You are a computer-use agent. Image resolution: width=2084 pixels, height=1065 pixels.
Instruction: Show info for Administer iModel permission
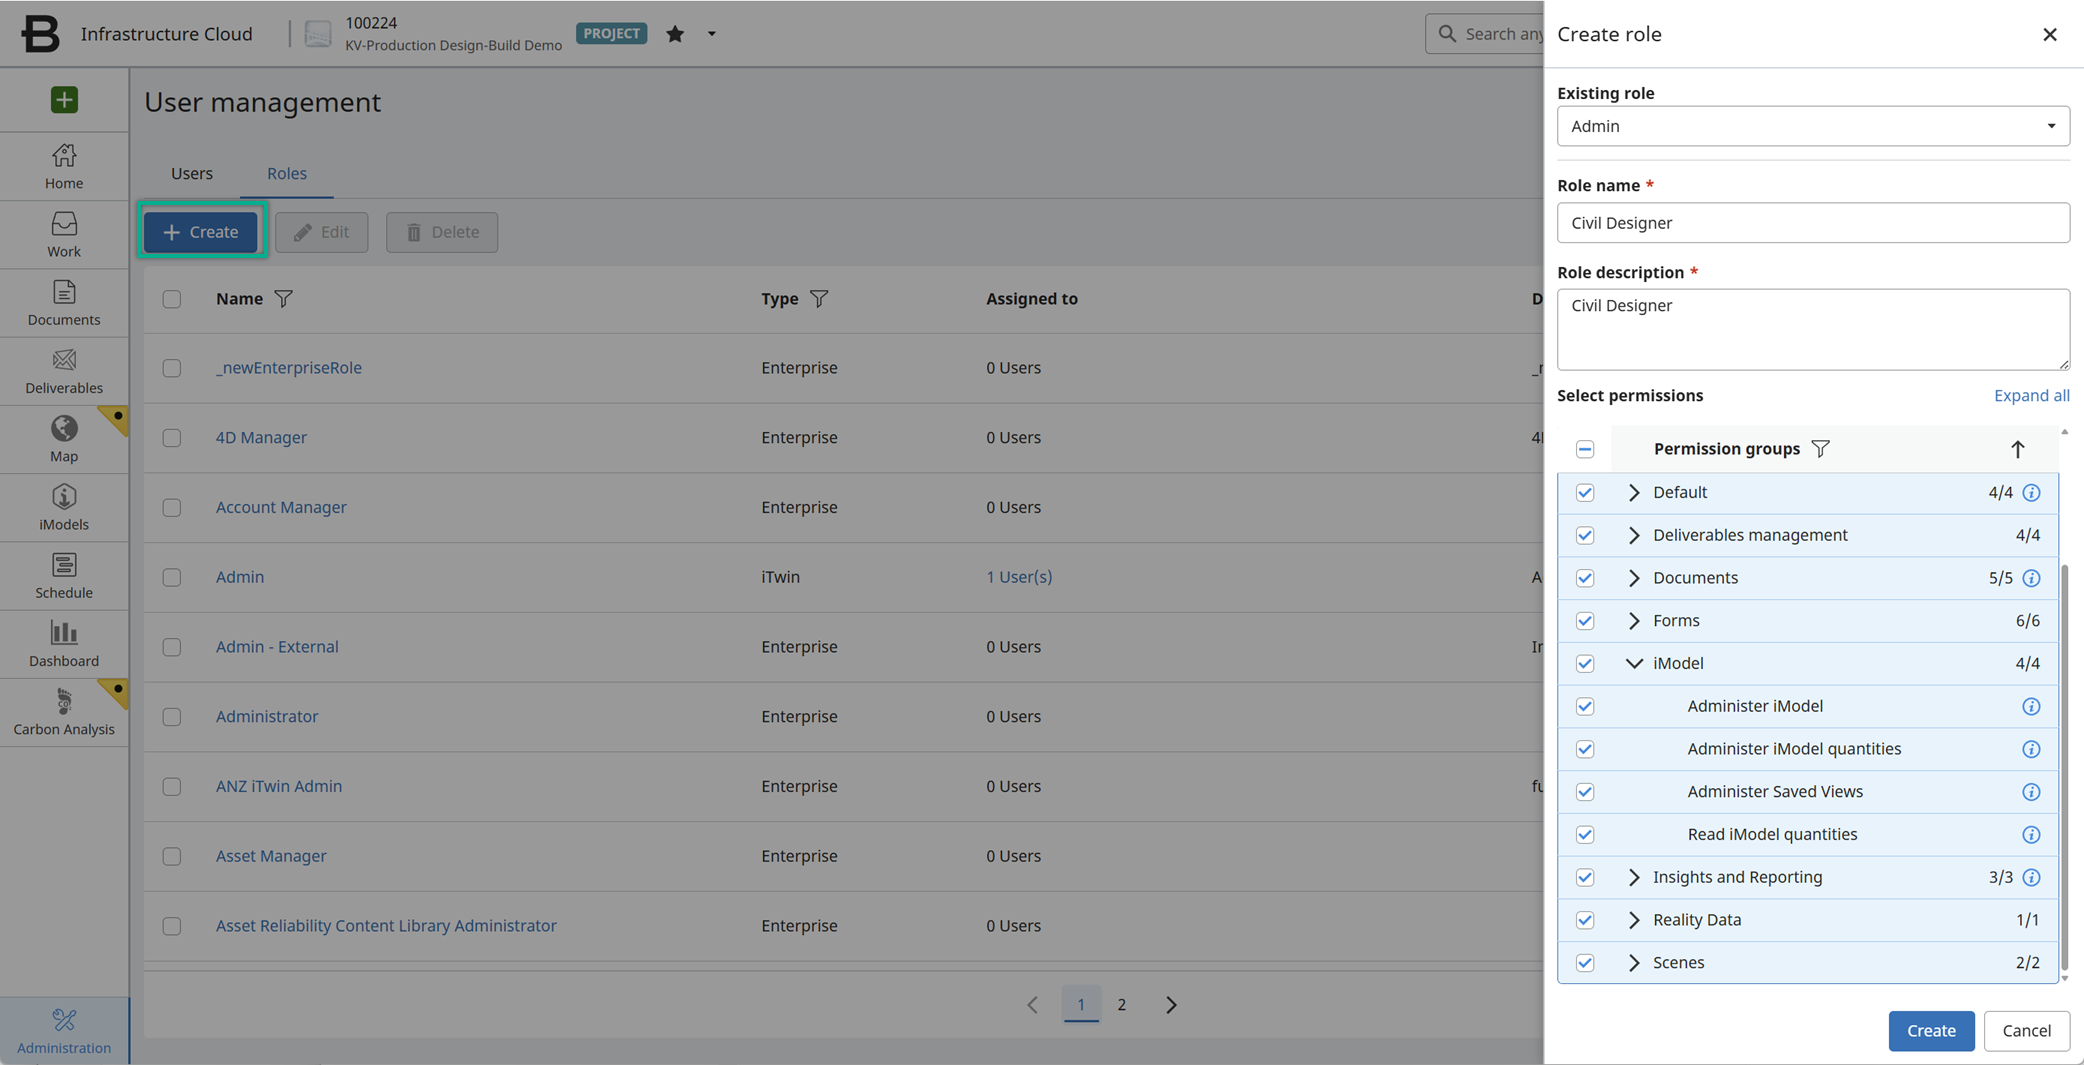pyautogui.click(x=2031, y=707)
